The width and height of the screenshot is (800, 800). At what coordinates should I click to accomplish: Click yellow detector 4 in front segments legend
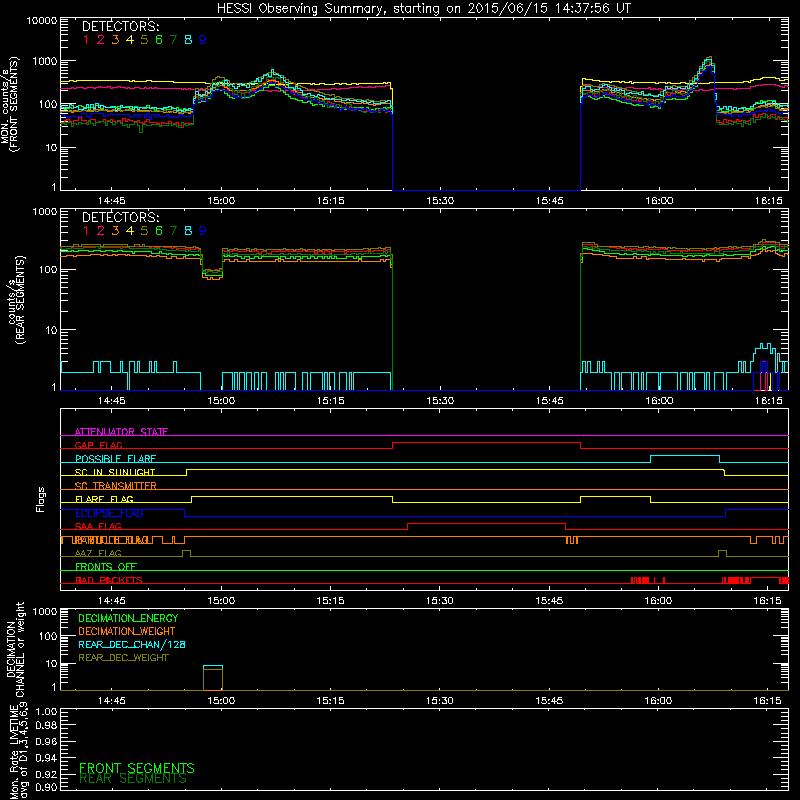coord(130,40)
